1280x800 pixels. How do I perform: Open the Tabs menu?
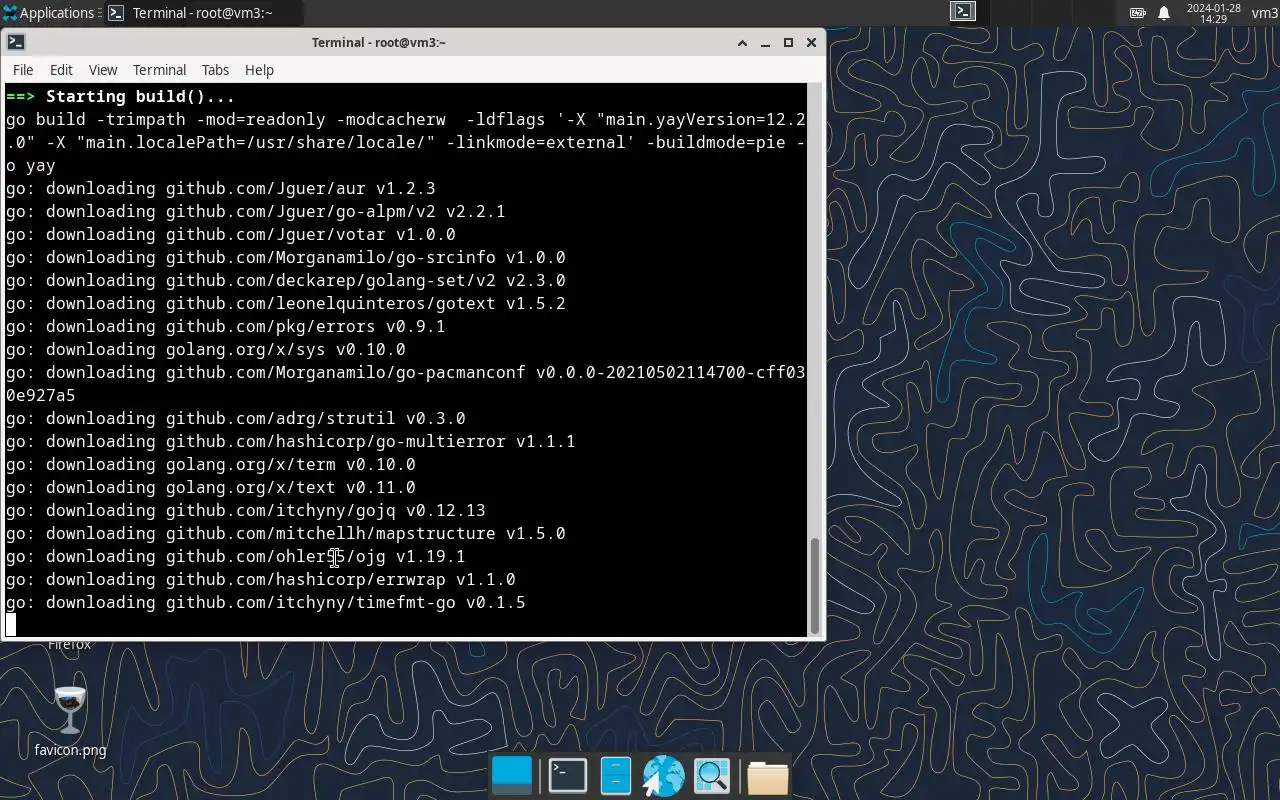click(x=215, y=70)
